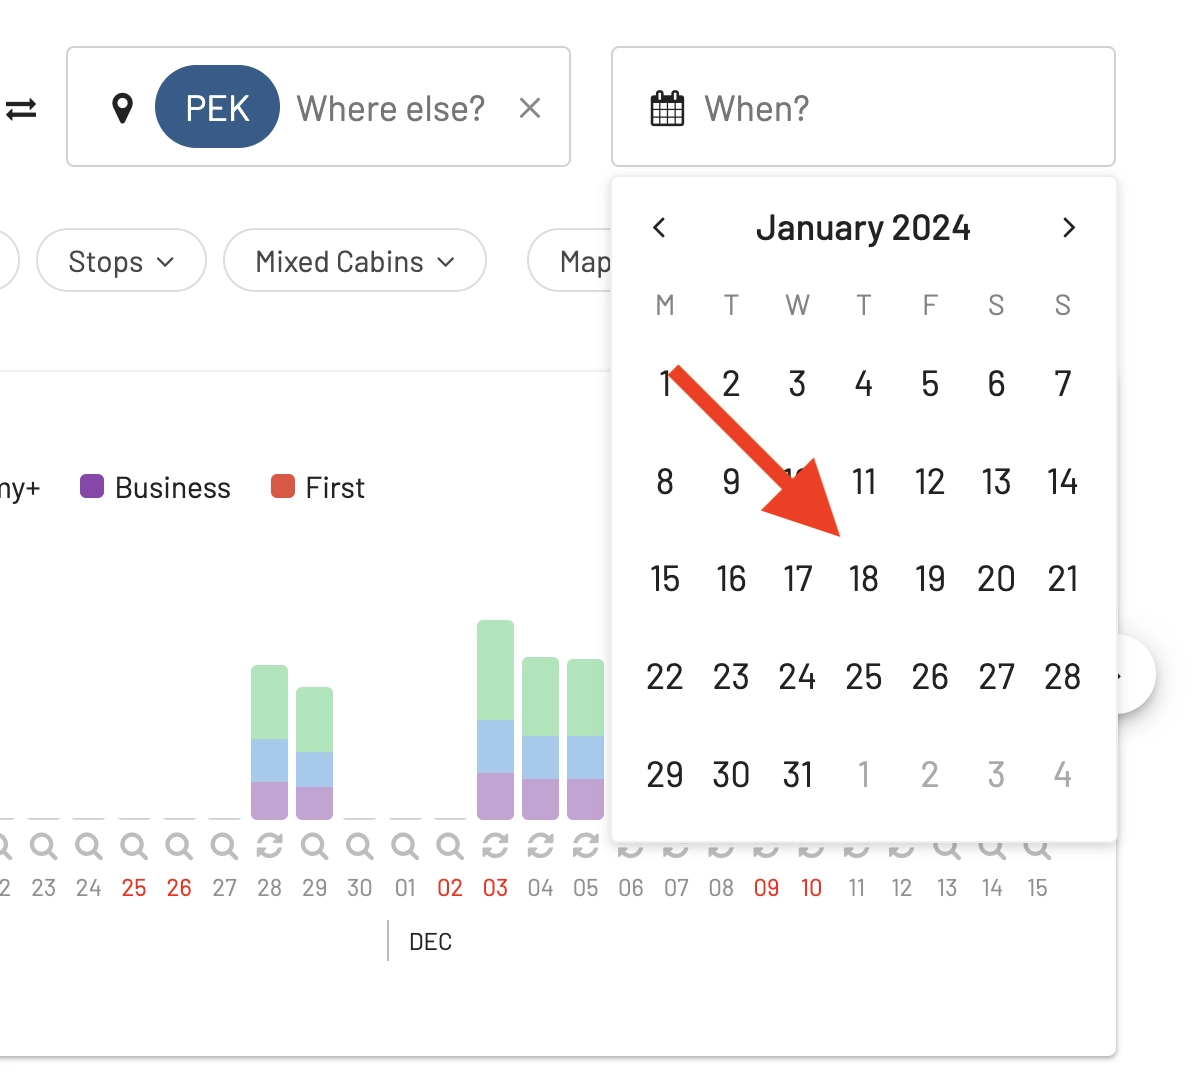
Task: Toggle the First class legend item
Action: coord(318,487)
